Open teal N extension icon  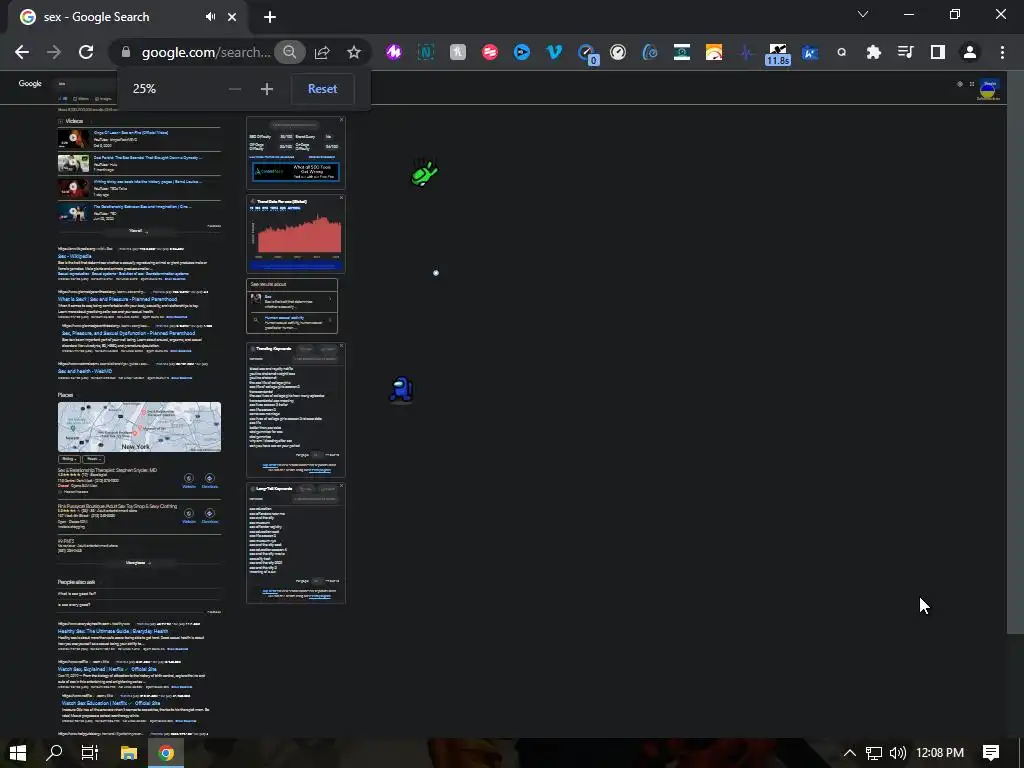[x=426, y=52]
